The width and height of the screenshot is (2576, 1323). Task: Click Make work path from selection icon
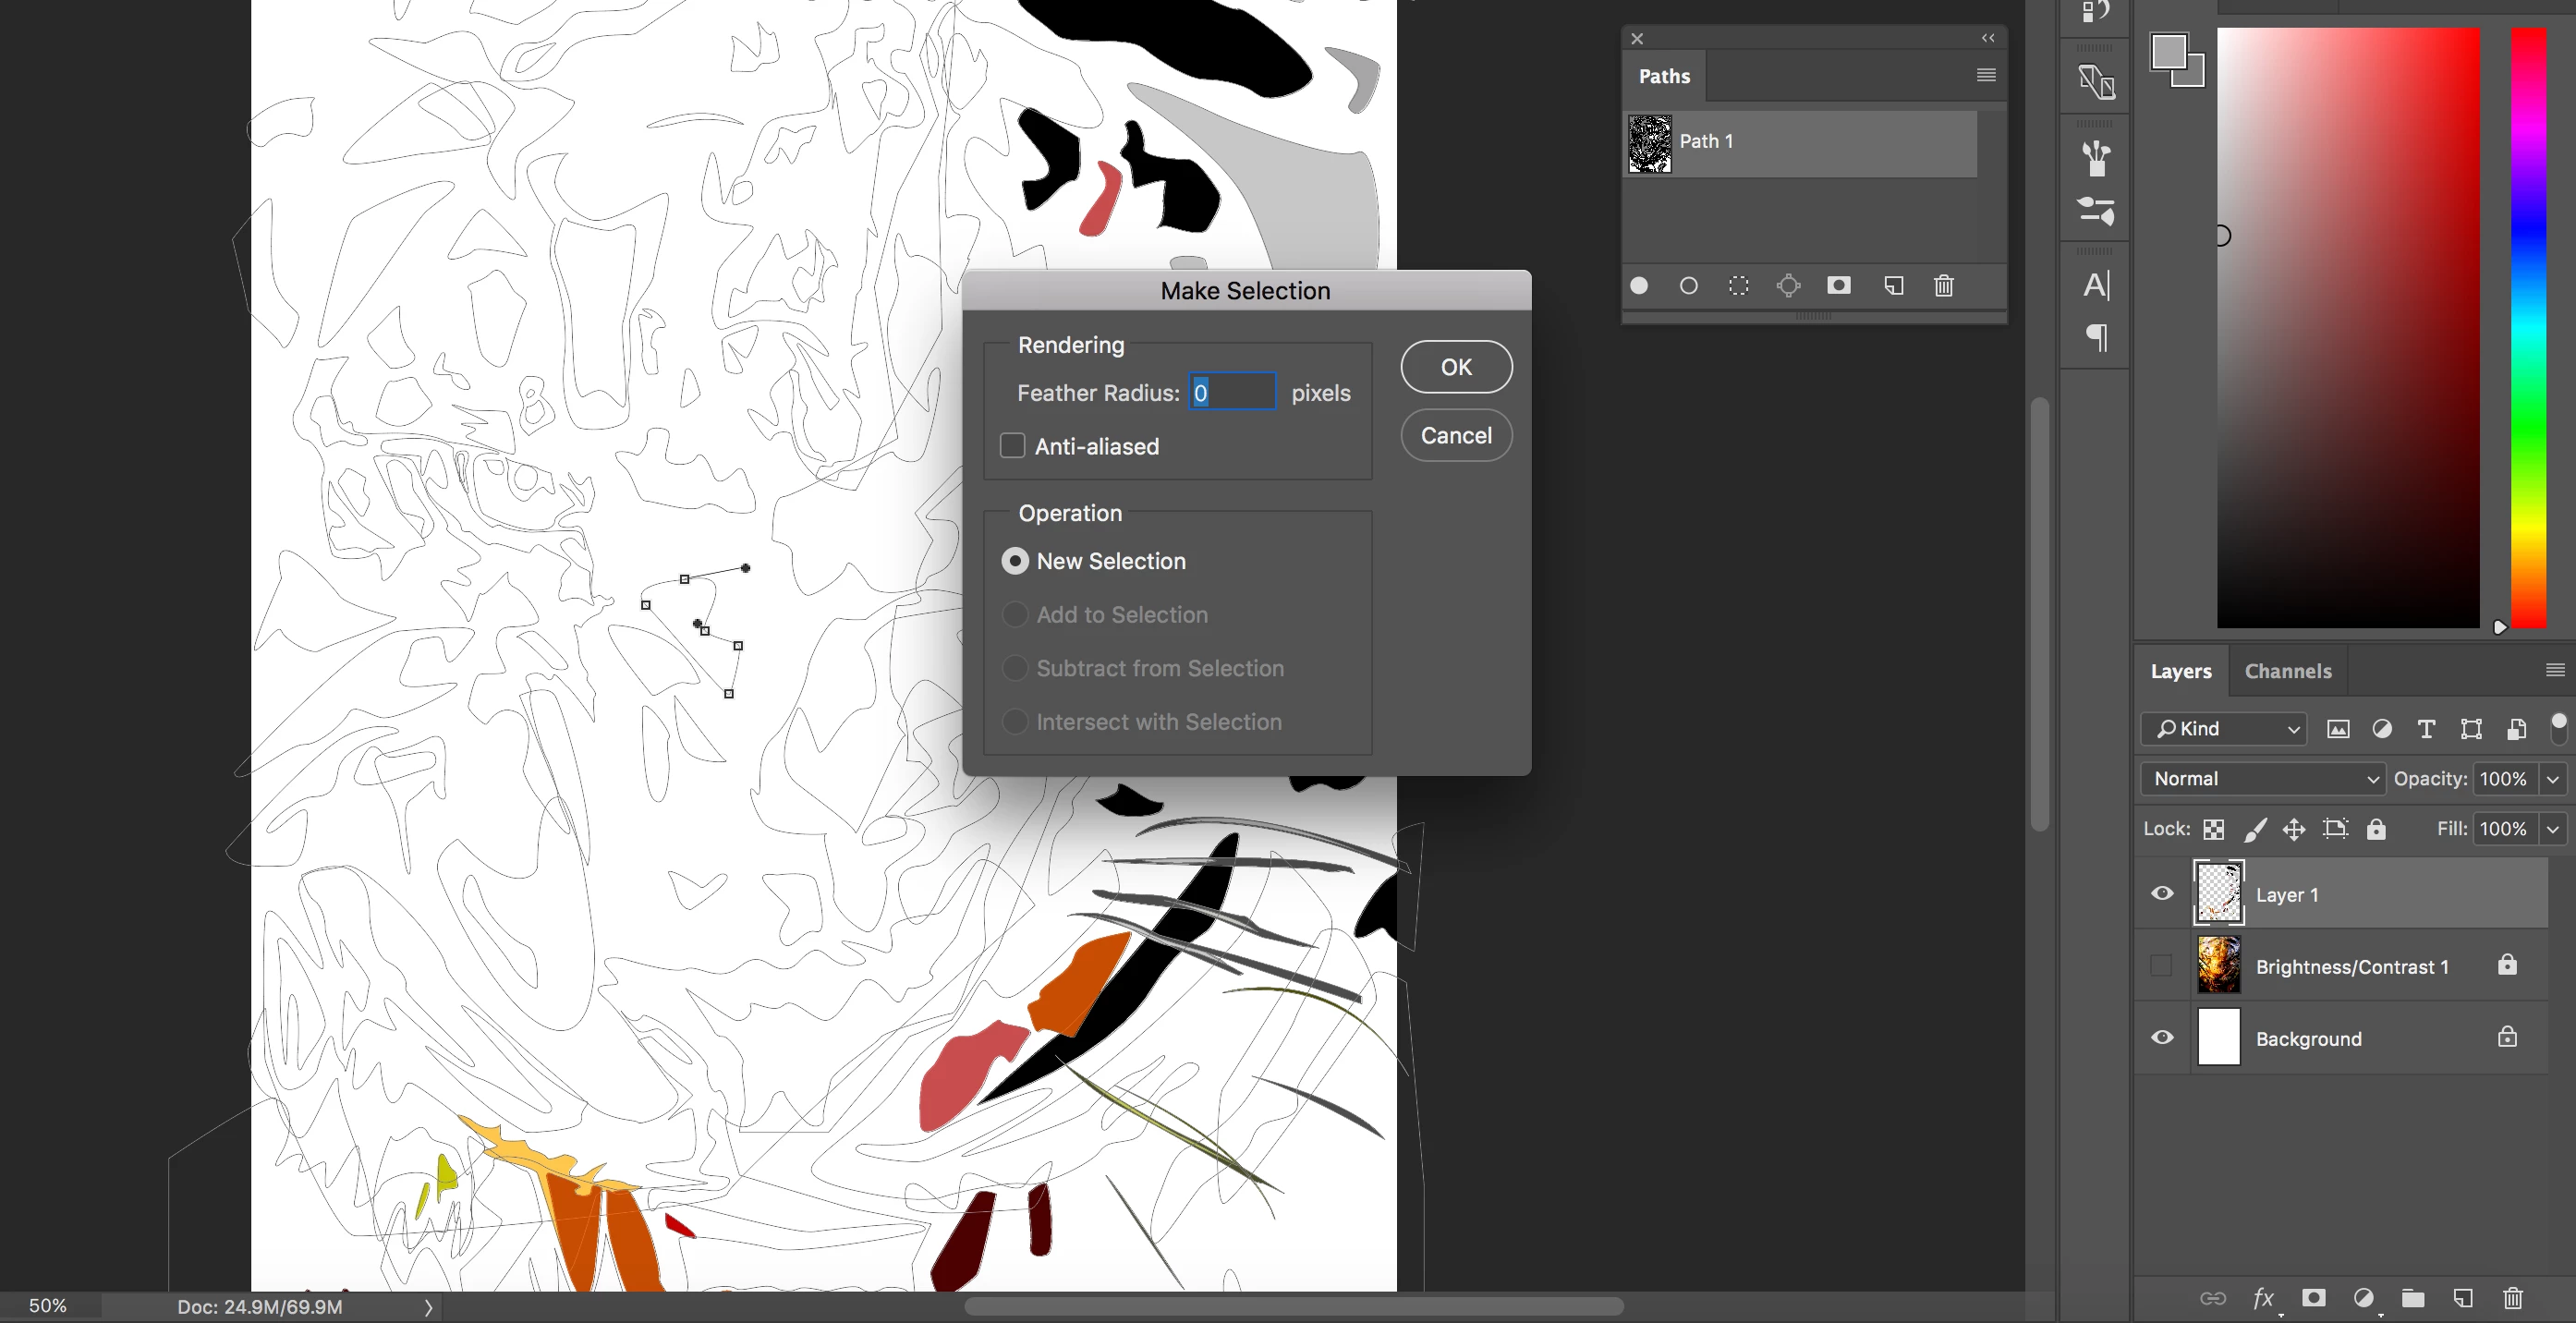(x=1789, y=286)
